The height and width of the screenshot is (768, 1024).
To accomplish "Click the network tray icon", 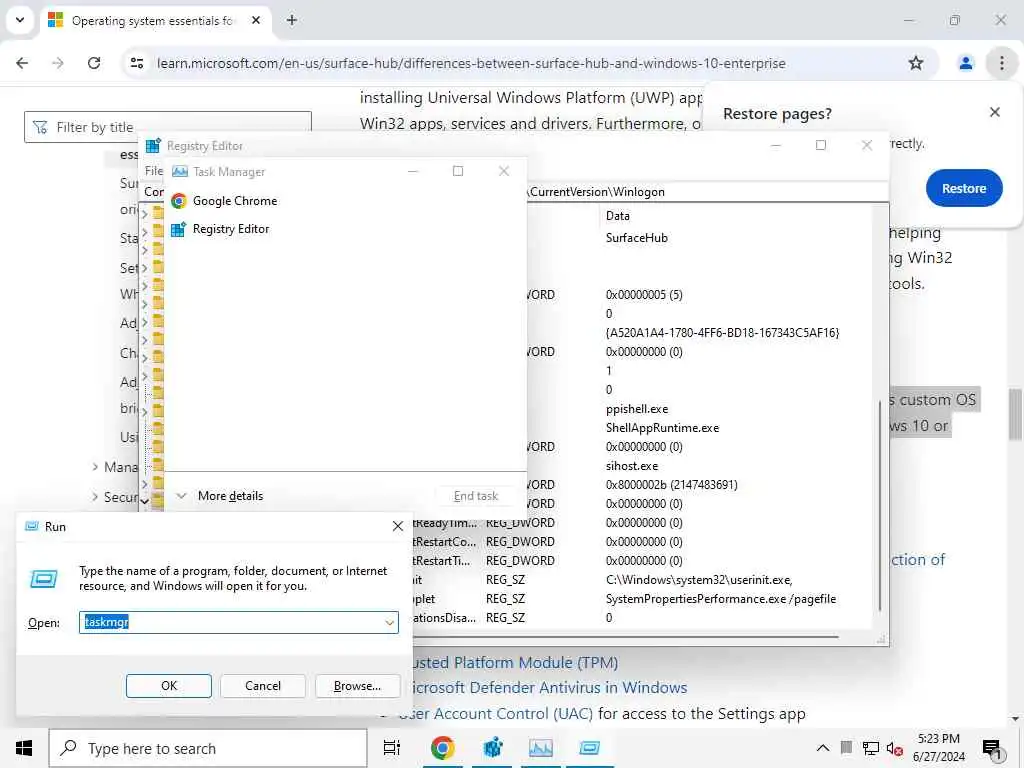I will tap(871, 748).
